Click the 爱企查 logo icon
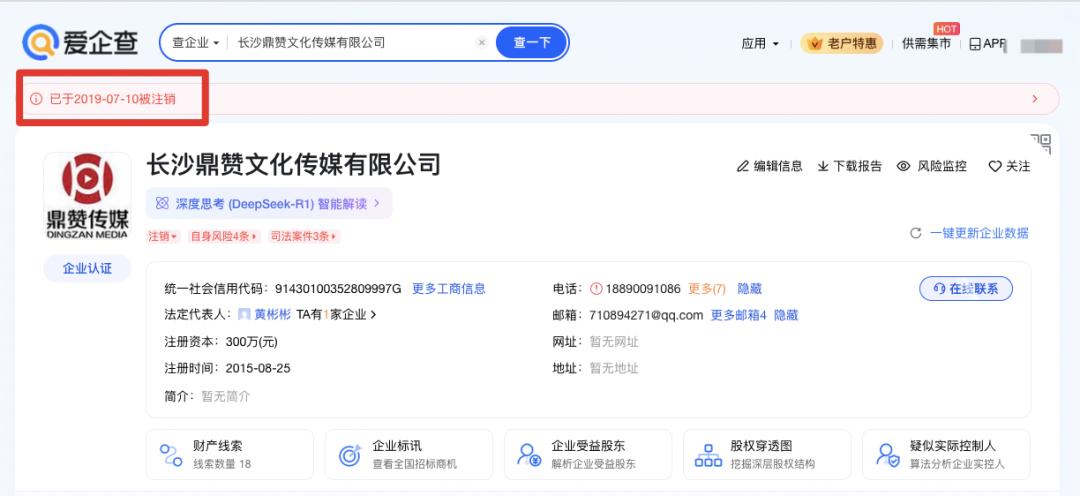Screen dimensions: 1080x496 click(x=40, y=43)
